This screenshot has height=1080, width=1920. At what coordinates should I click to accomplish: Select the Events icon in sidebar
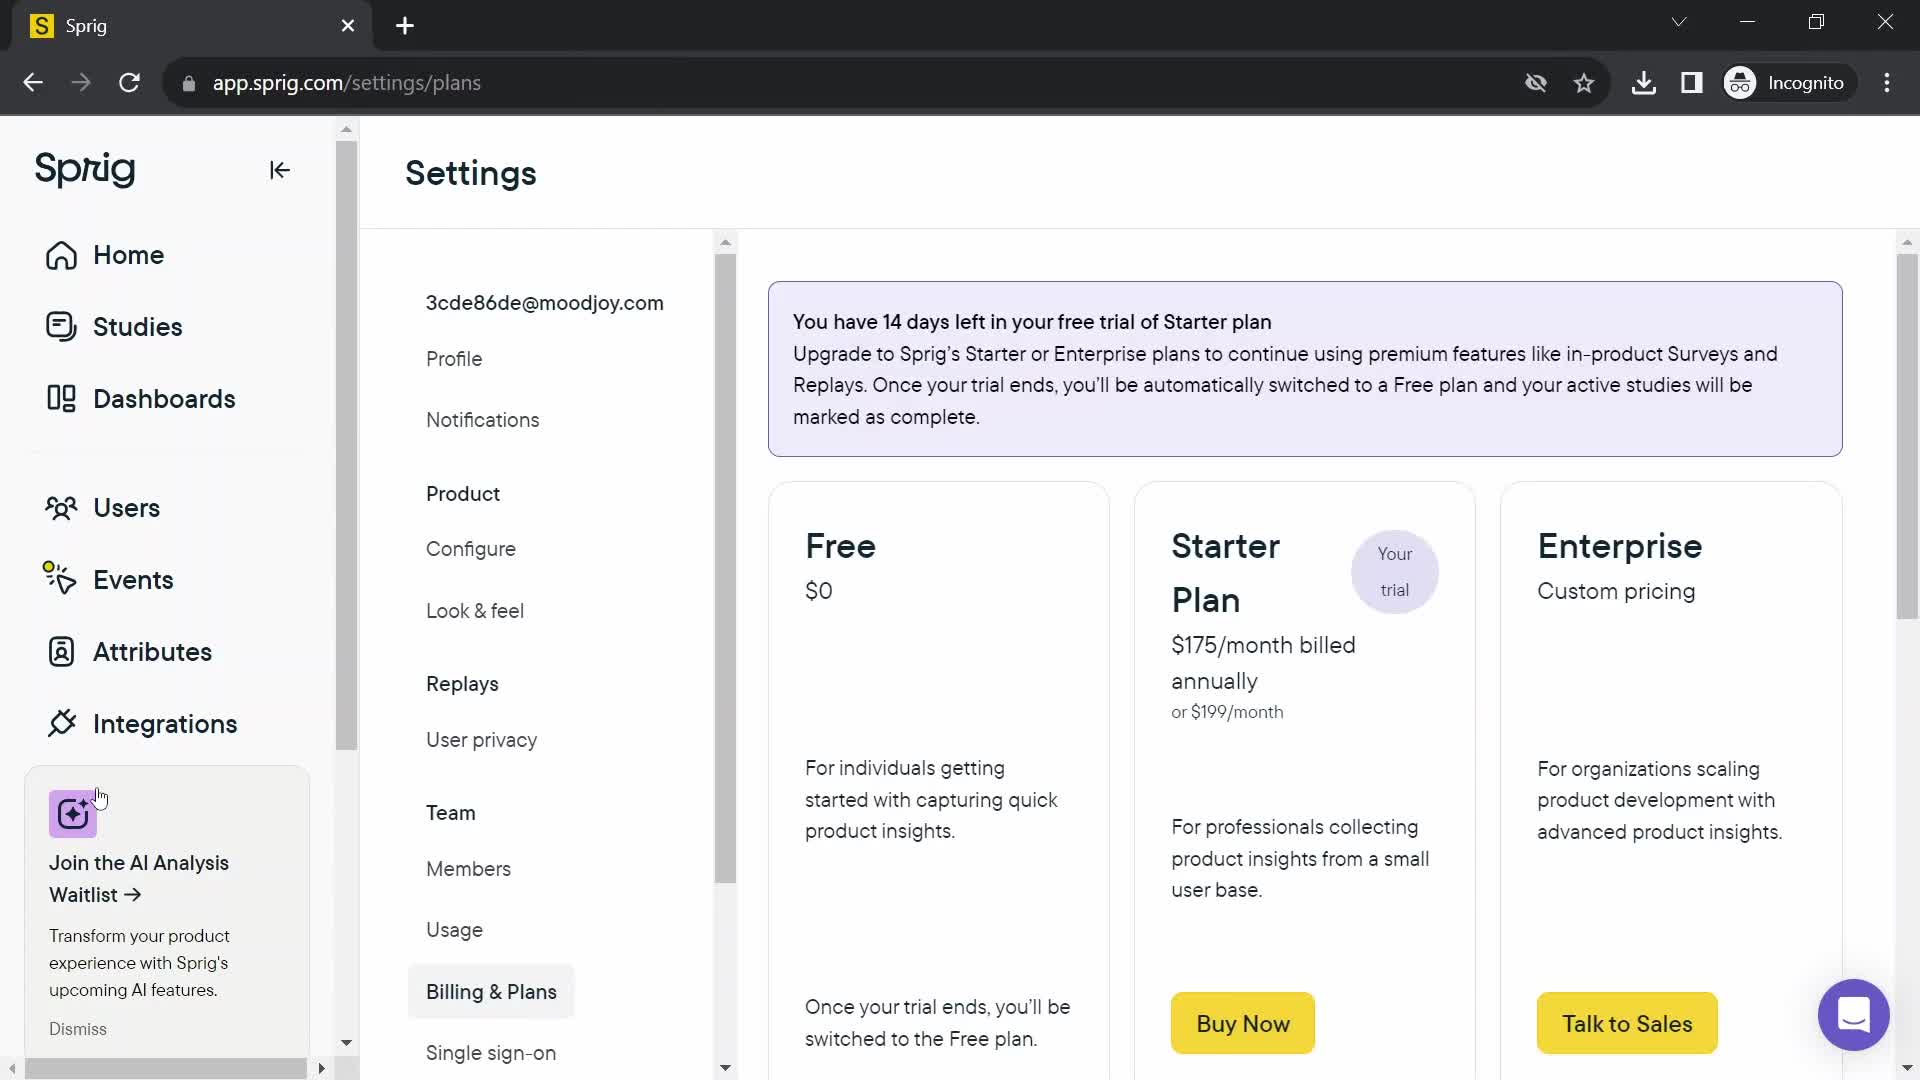click(x=61, y=580)
